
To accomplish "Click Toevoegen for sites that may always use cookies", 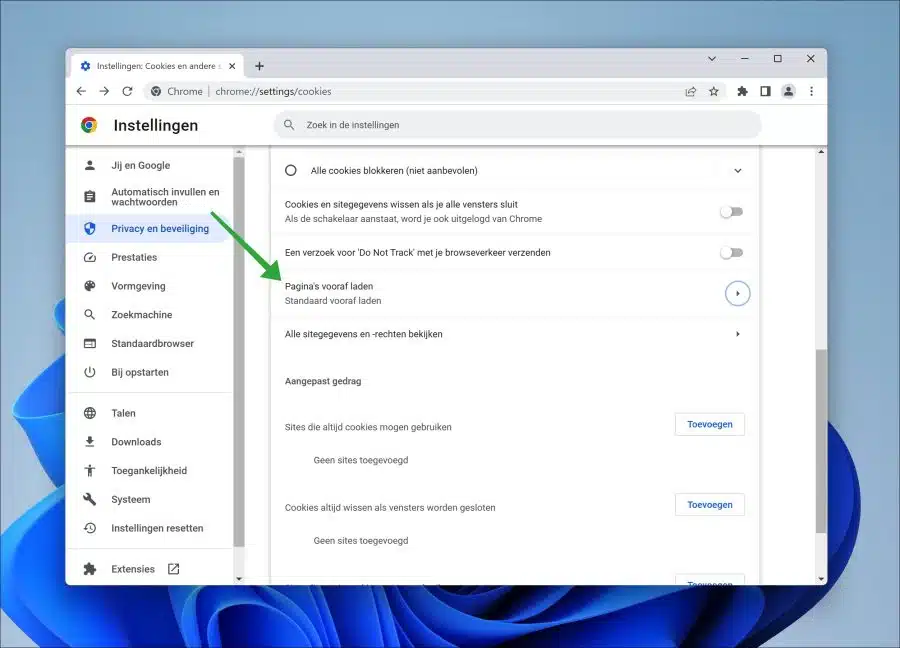I will pos(709,424).
